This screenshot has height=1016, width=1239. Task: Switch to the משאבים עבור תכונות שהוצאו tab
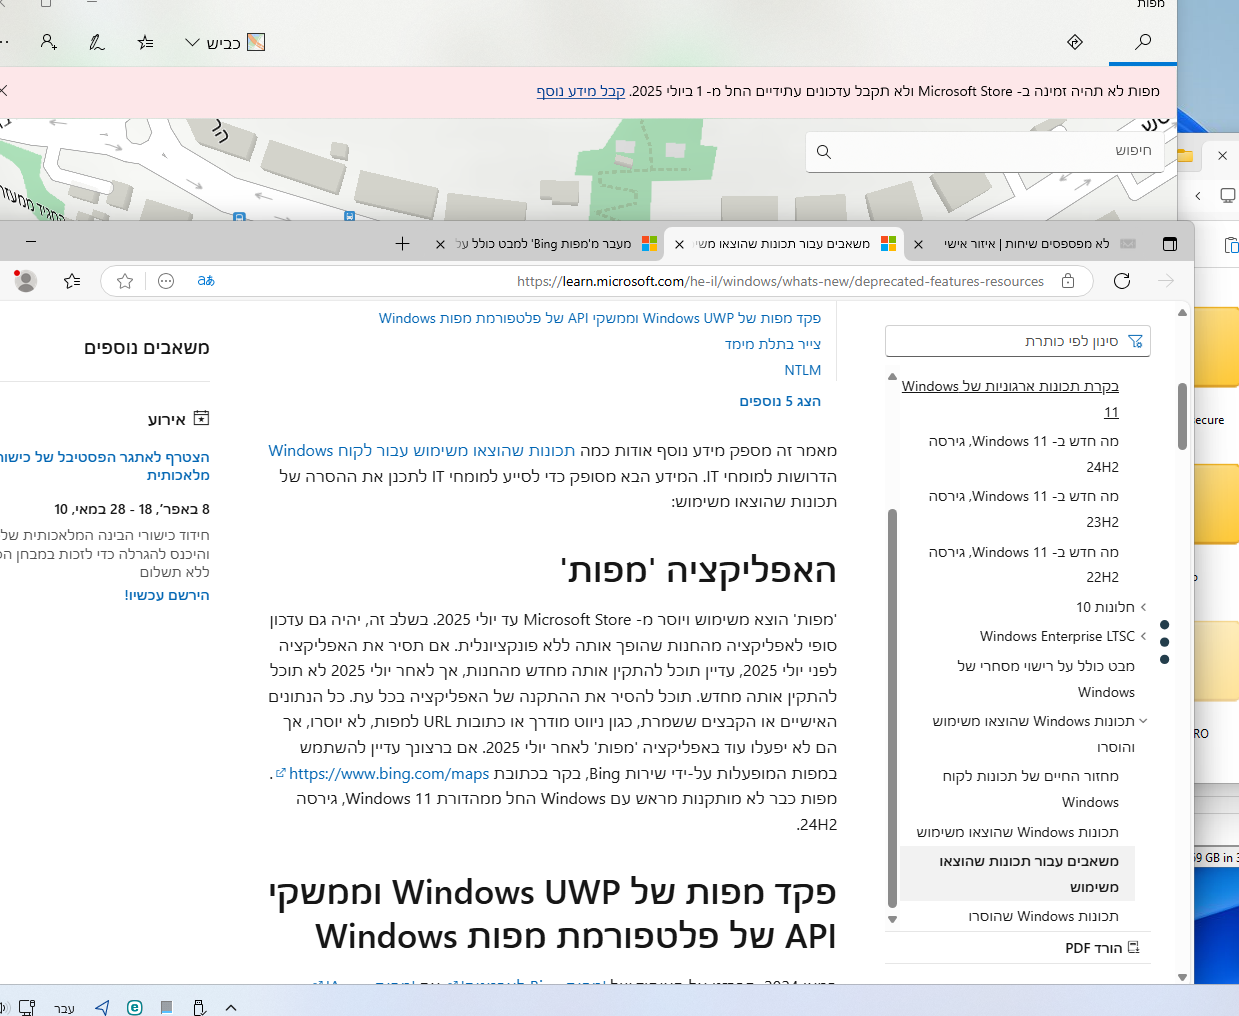coord(782,244)
